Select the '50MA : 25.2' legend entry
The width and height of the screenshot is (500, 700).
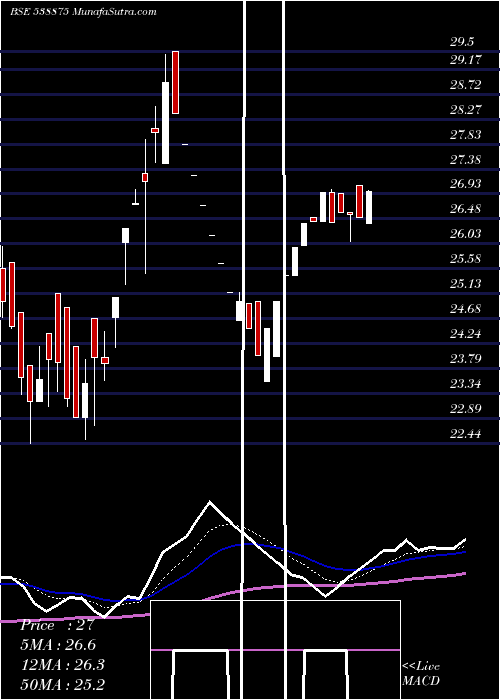[x=62, y=684]
